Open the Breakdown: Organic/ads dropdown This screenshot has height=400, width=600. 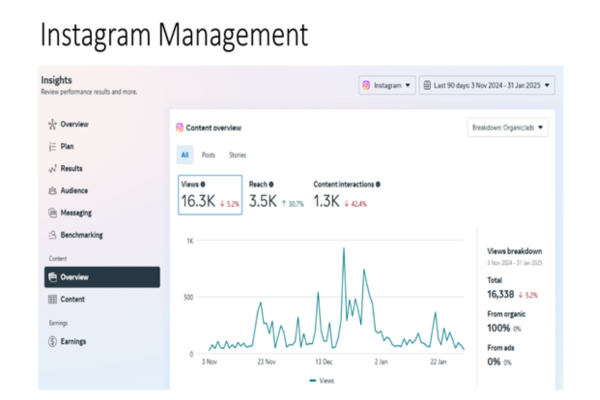tap(508, 128)
